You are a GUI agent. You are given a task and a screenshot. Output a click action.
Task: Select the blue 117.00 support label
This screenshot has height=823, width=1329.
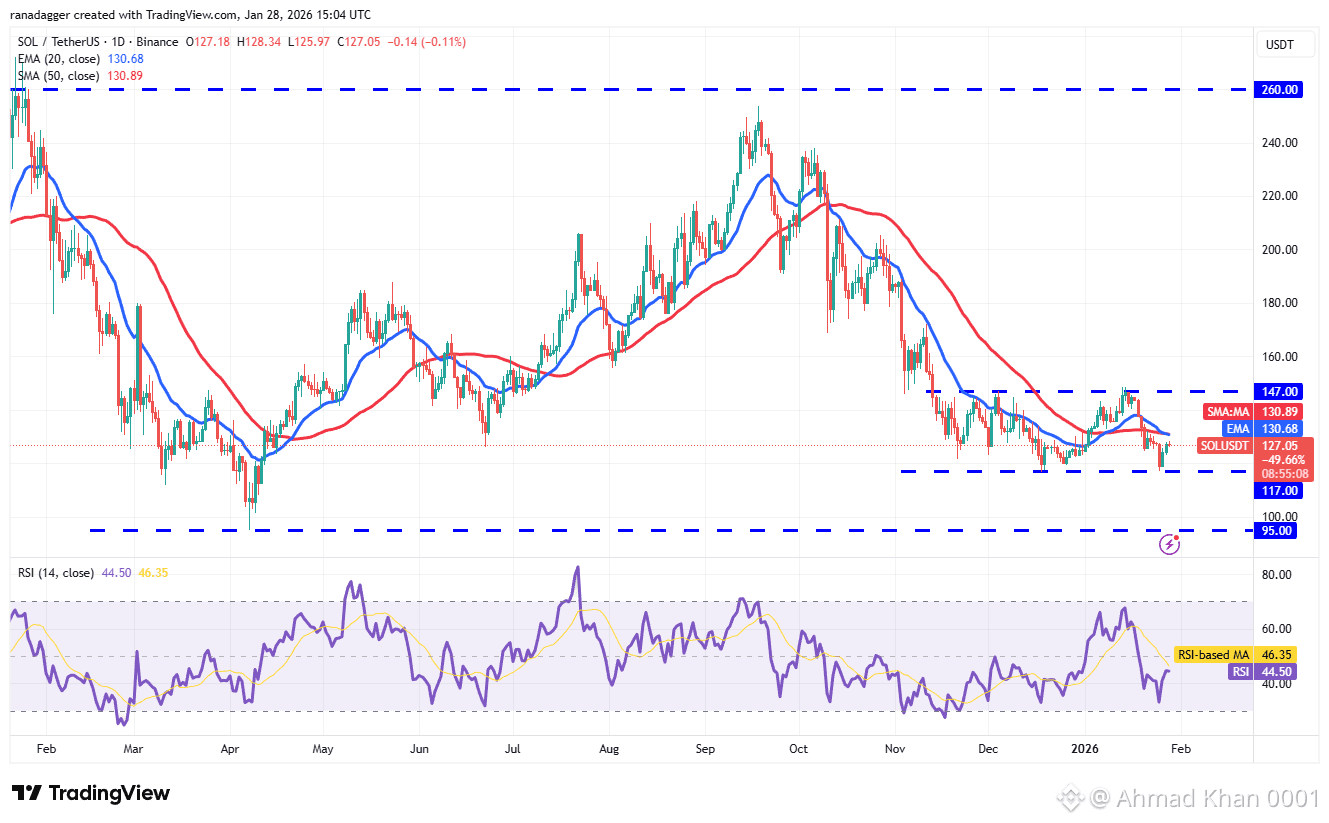[x=1278, y=491]
